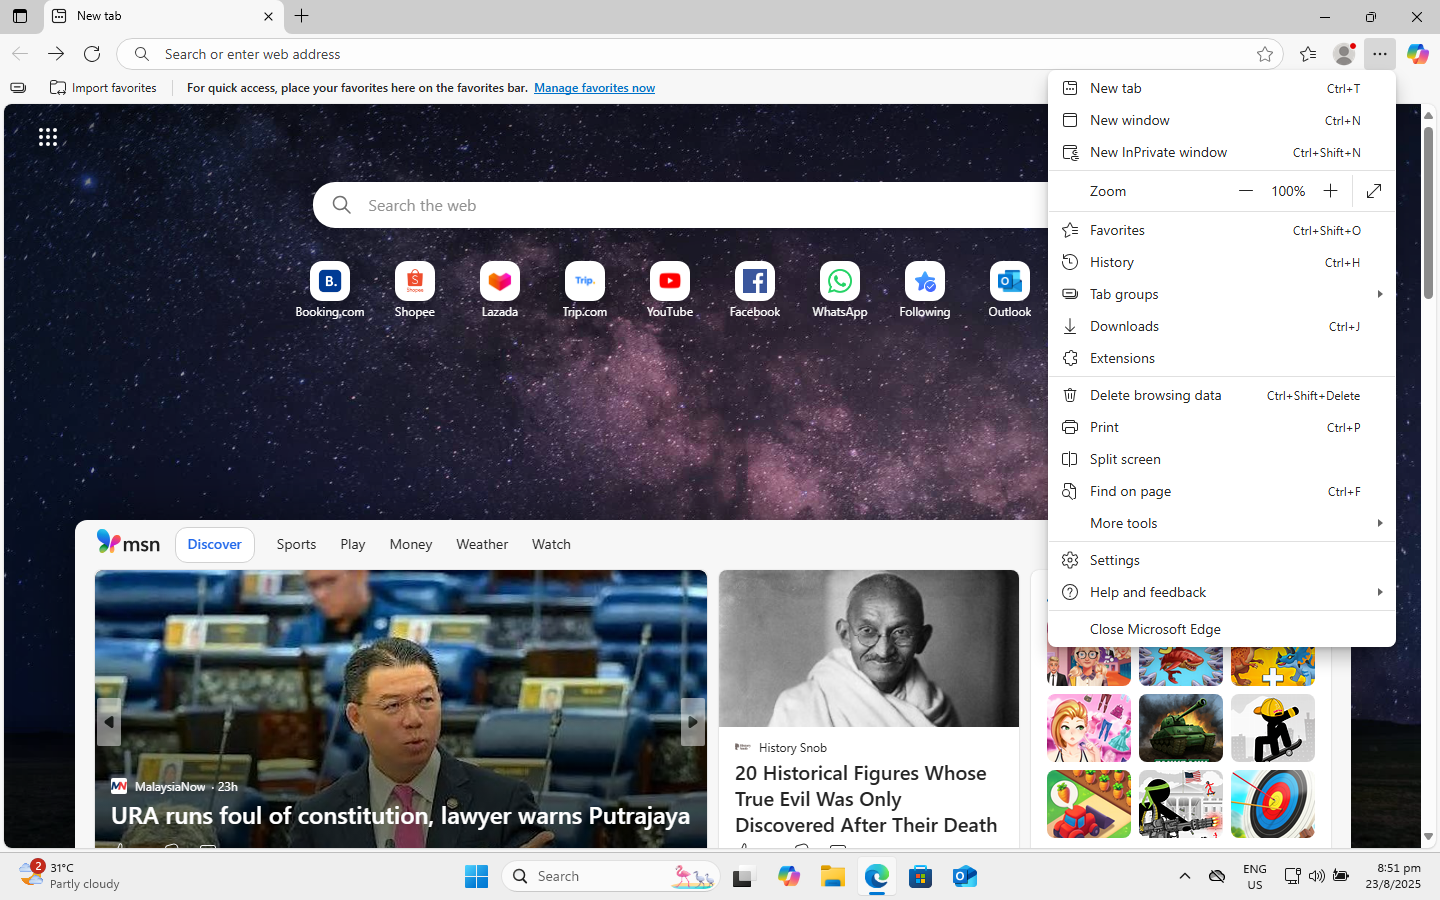Expand the Tab groups submenu
Viewport: 1440px width, 900px height.
click(x=1222, y=294)
